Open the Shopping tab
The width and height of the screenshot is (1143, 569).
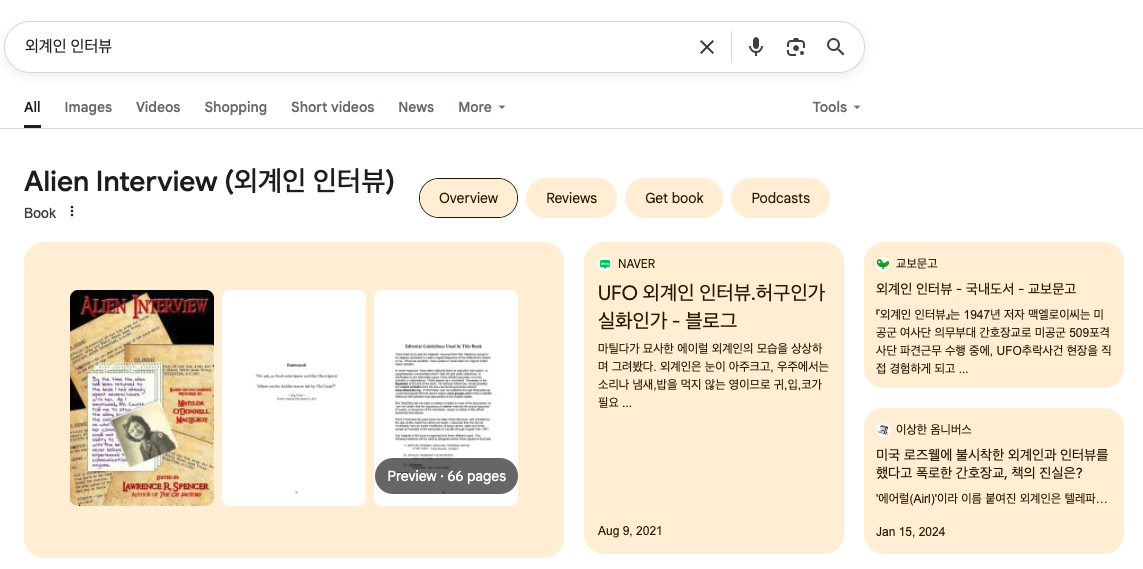coord(235,107)
